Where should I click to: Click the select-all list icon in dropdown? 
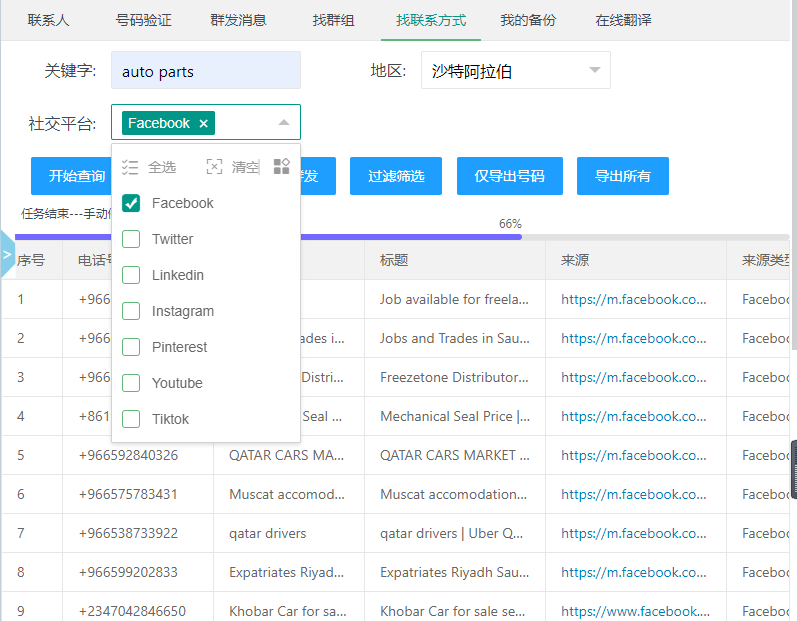pos(130,167)
